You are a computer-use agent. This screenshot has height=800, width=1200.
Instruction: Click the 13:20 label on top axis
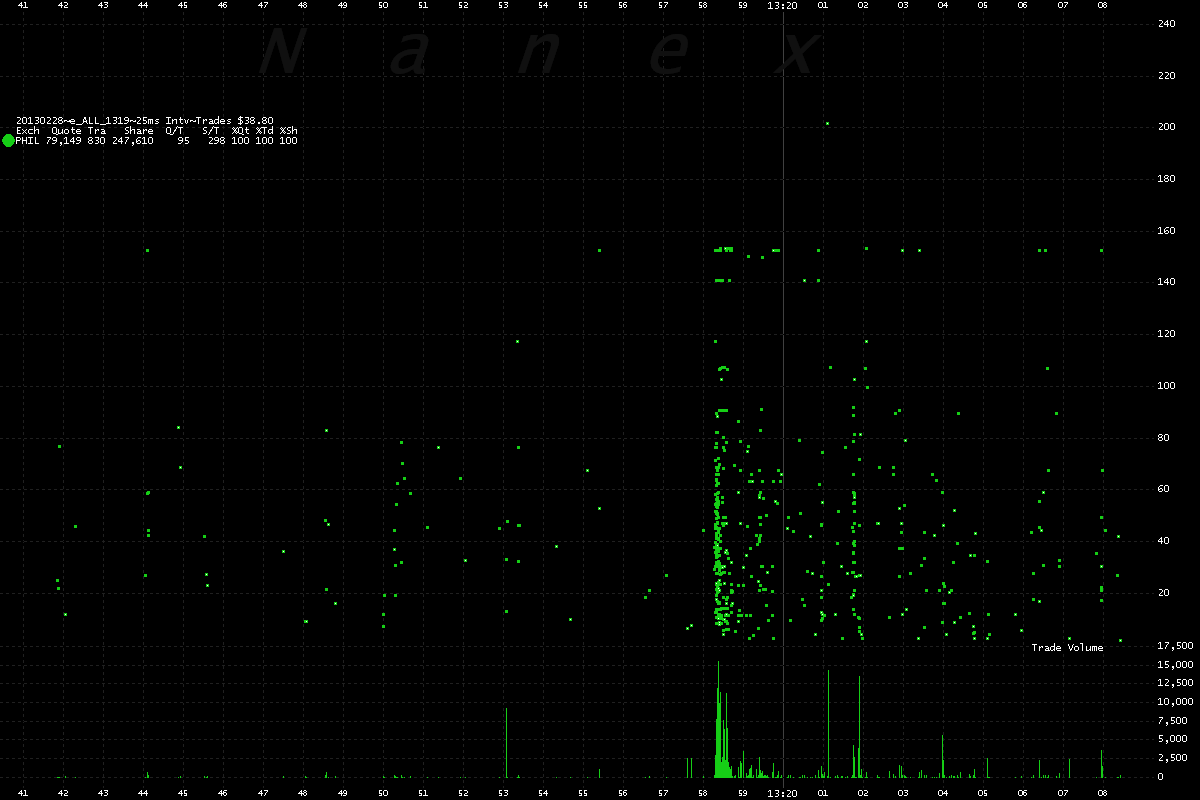pyautogui.click(x=782, y=6)
